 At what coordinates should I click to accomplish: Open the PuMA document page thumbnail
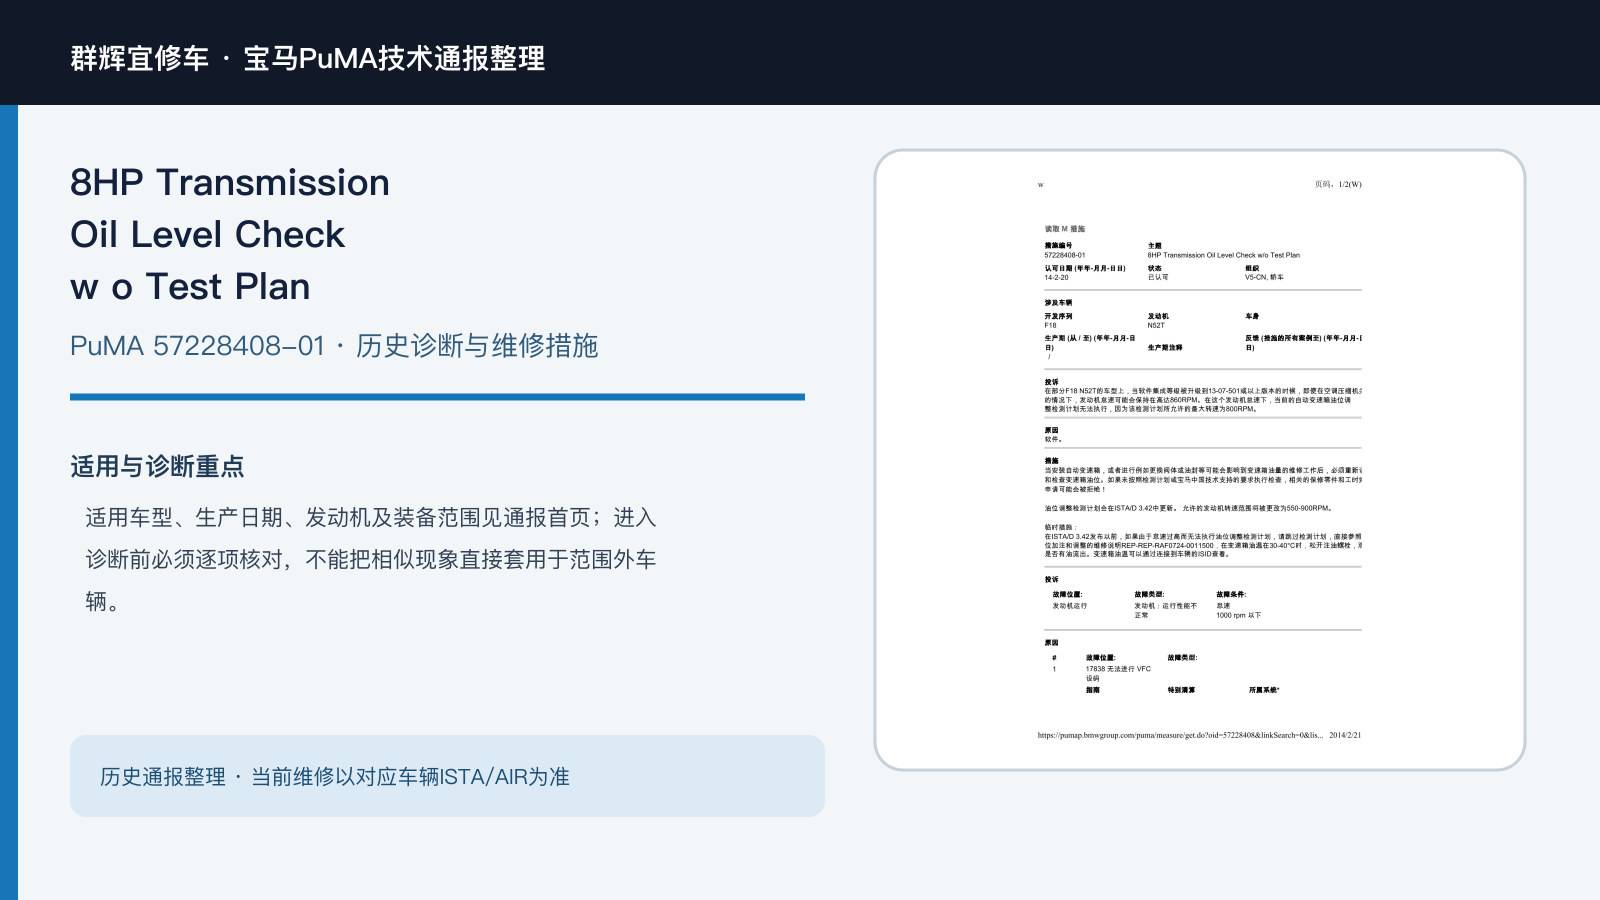[1200, 460]
